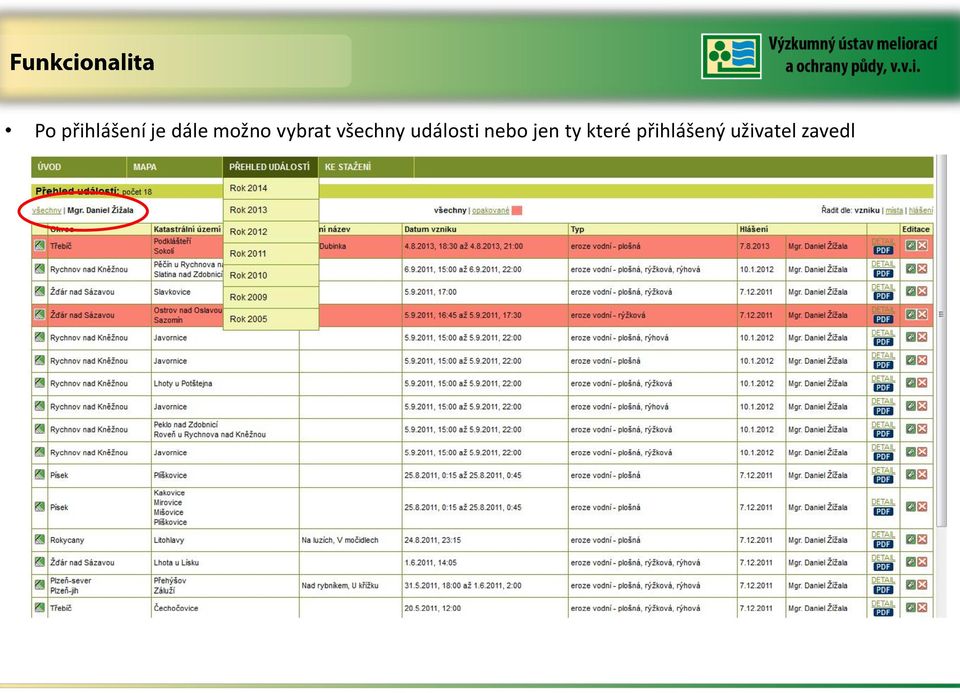
Task: Open map icon in the Lhota u Lísku row
Action: coord(40,561)
